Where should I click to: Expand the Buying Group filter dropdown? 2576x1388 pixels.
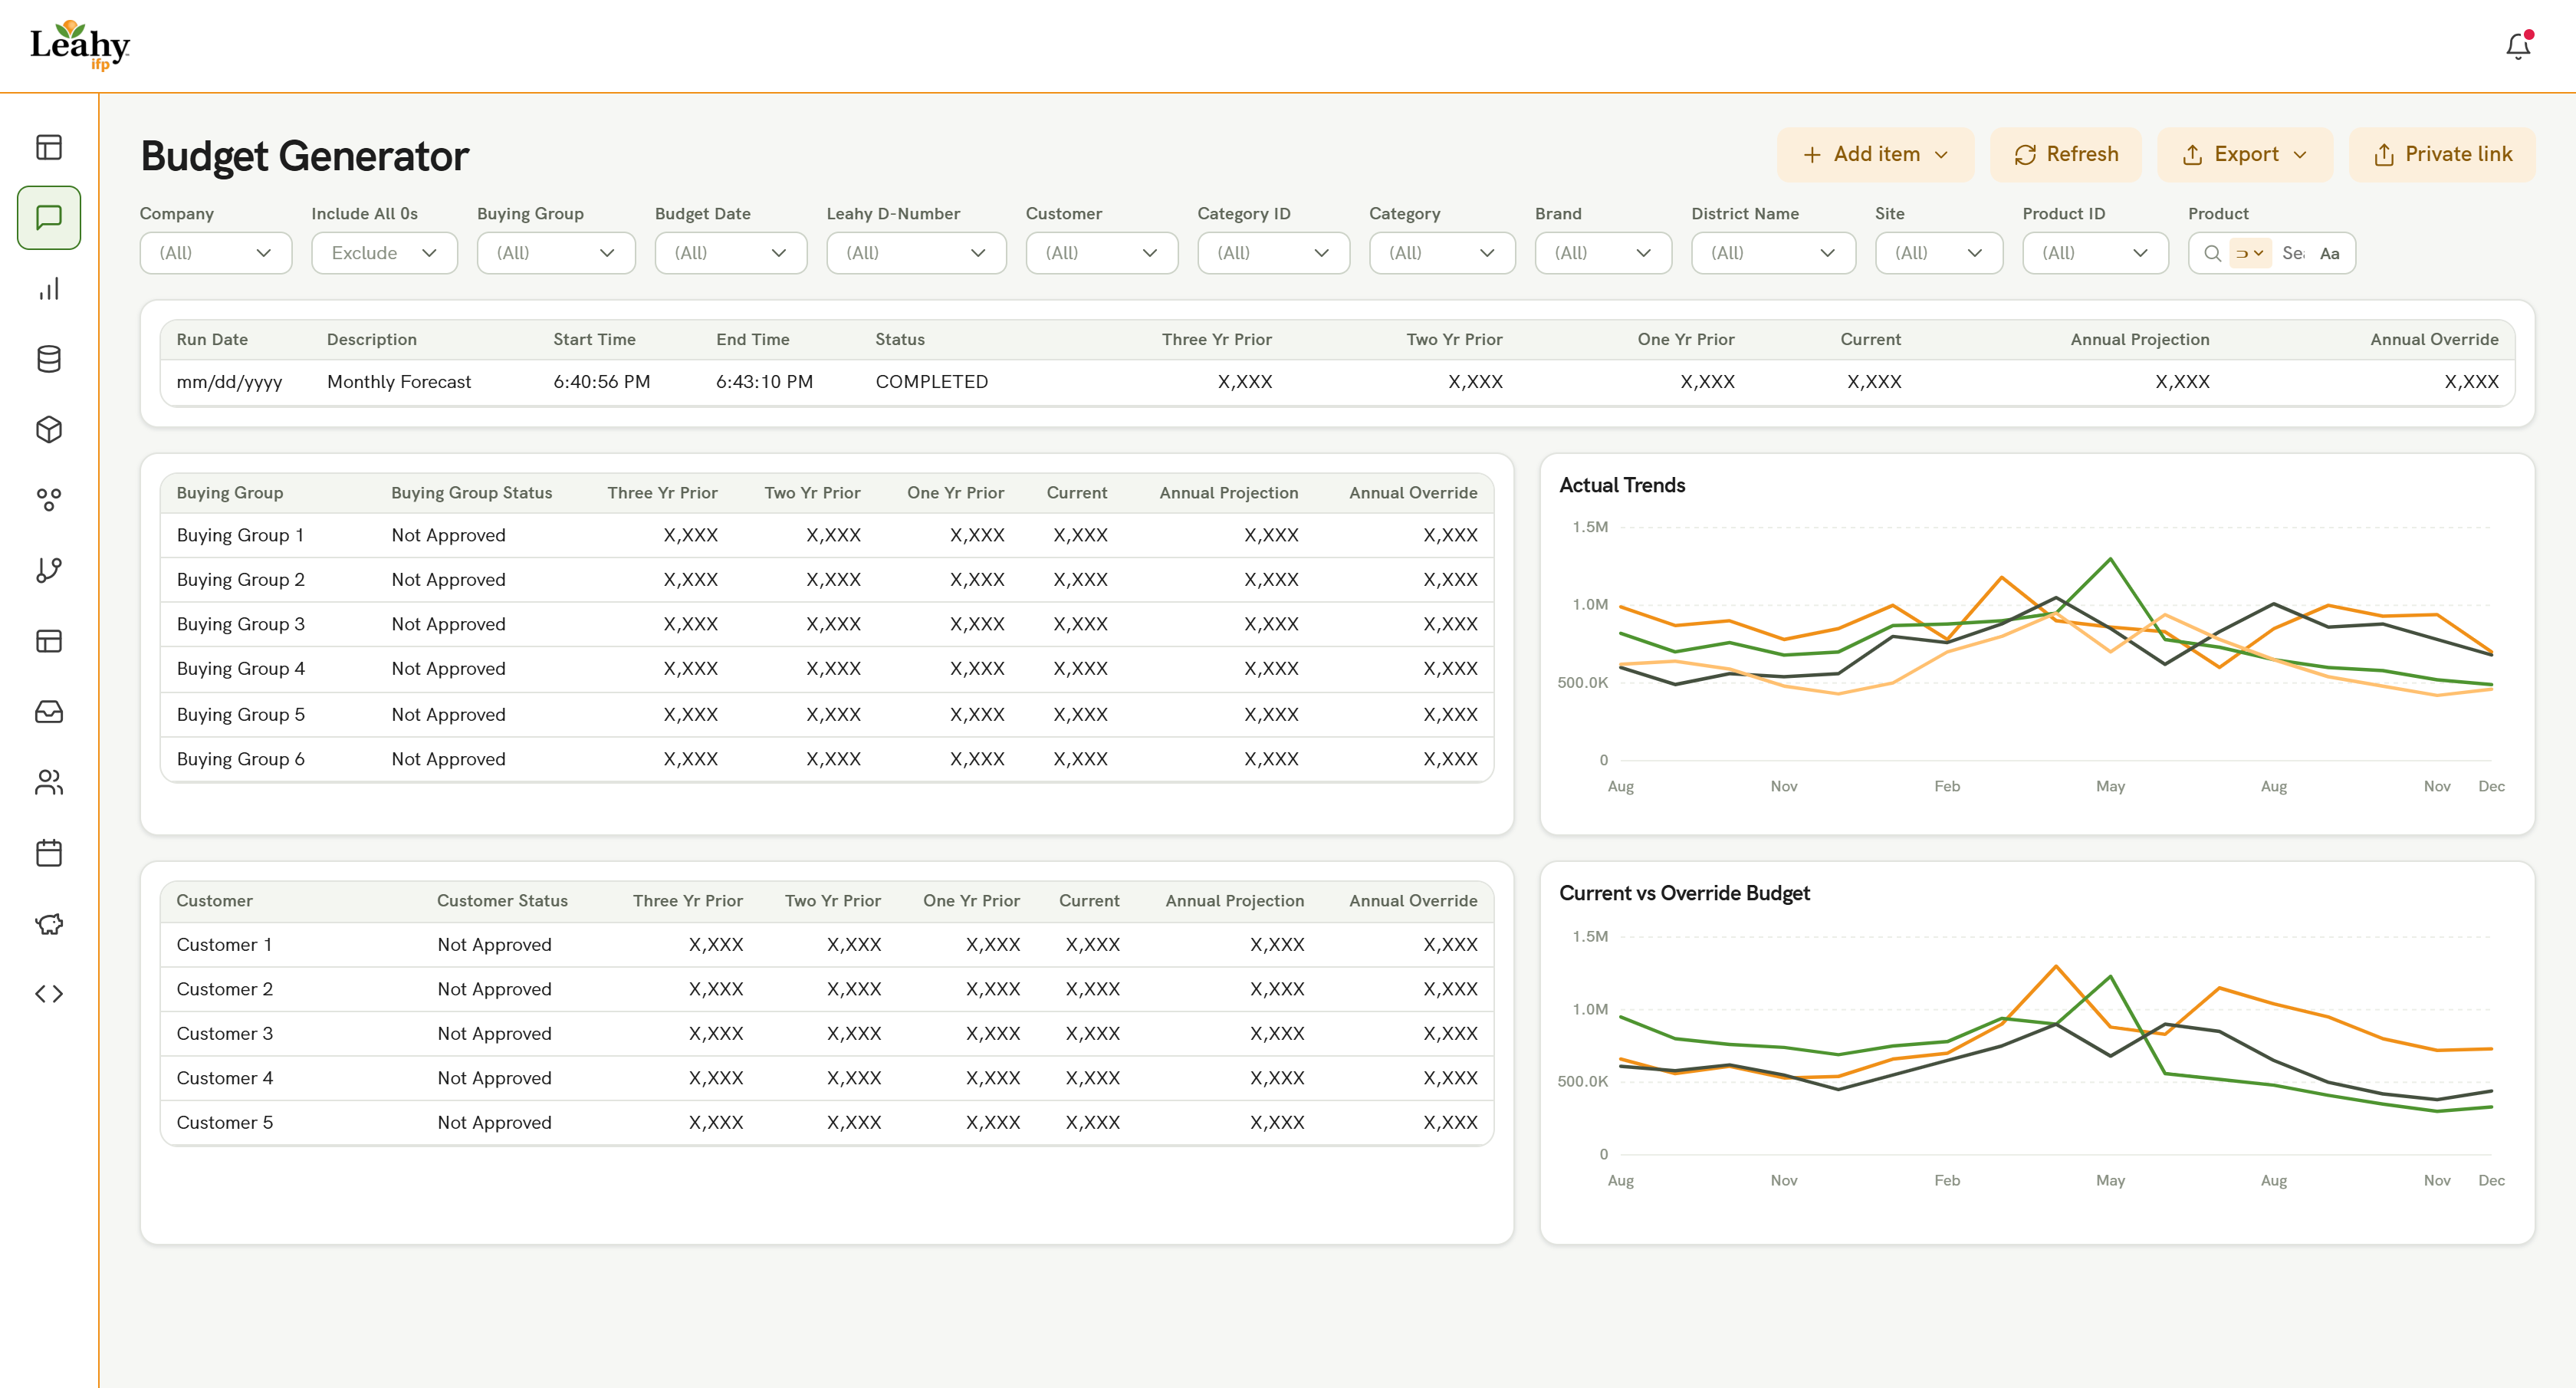click(556, 253)
